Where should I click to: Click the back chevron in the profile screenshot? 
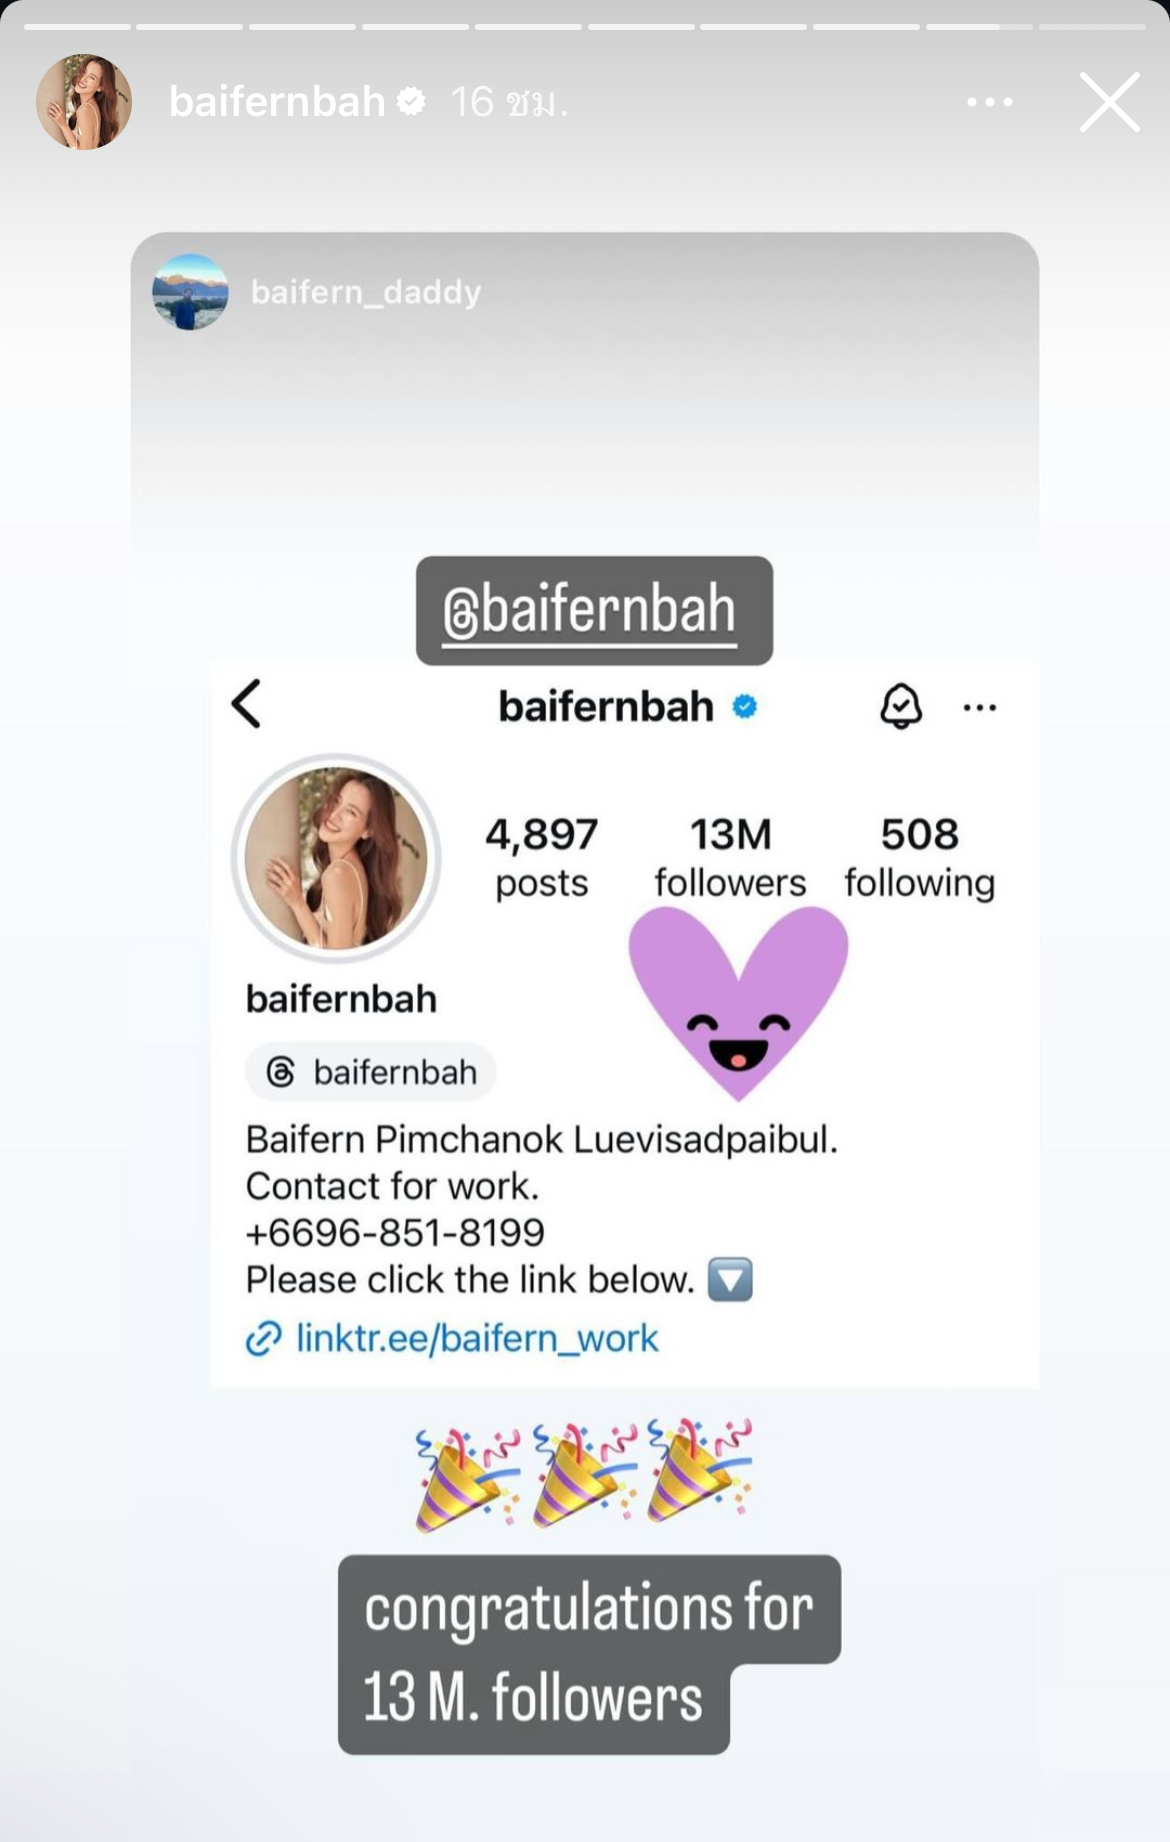[x=246, y=704]
